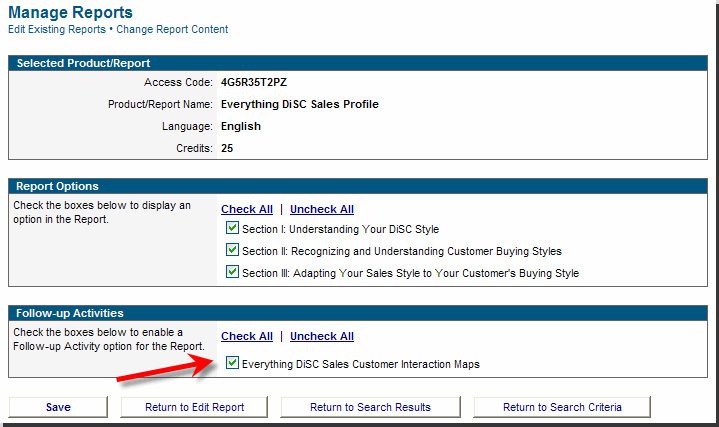Click the Product/Report Name label
Viewport: 719px width, 427px height.
pyautogui.click(x=160, y=105)
